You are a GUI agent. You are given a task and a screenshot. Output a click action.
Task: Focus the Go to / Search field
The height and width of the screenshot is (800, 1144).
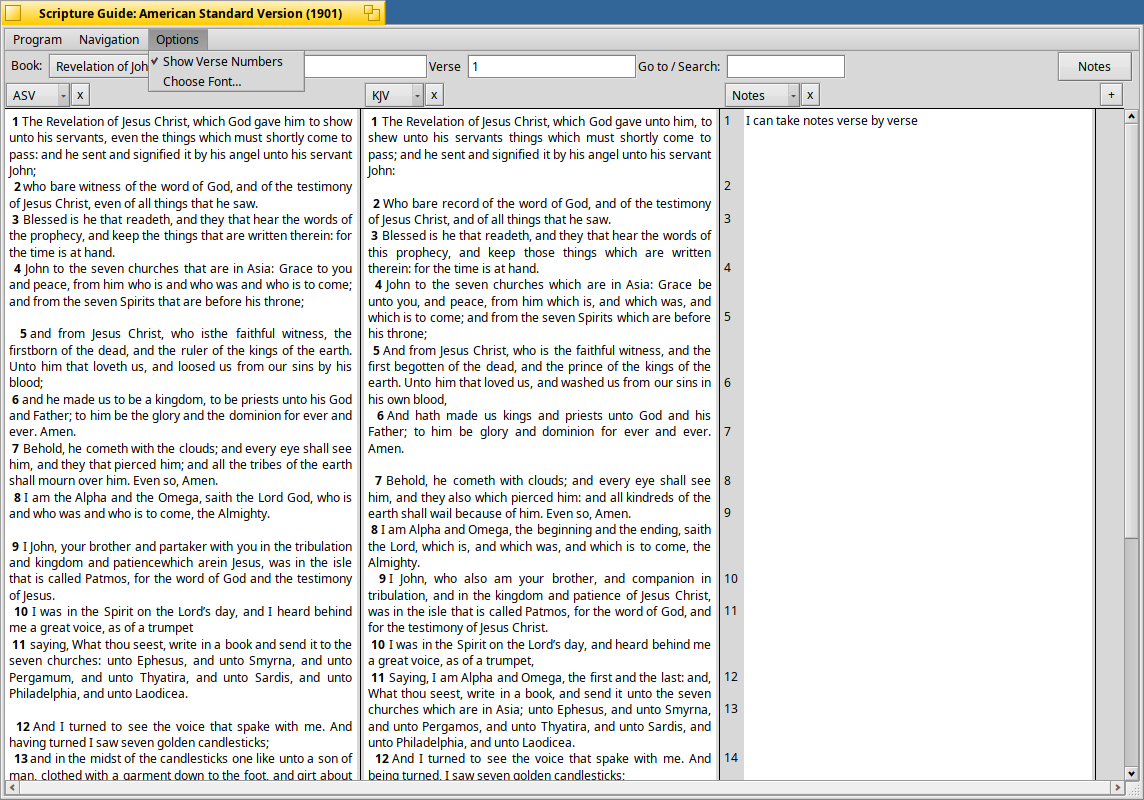click(x=786, y=66)
